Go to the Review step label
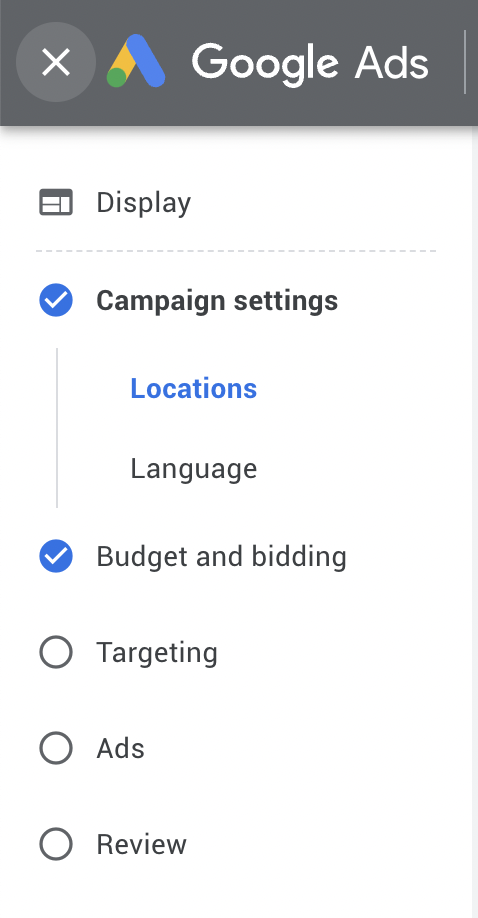The image size is (478, 918). click(x=141, y=844)
